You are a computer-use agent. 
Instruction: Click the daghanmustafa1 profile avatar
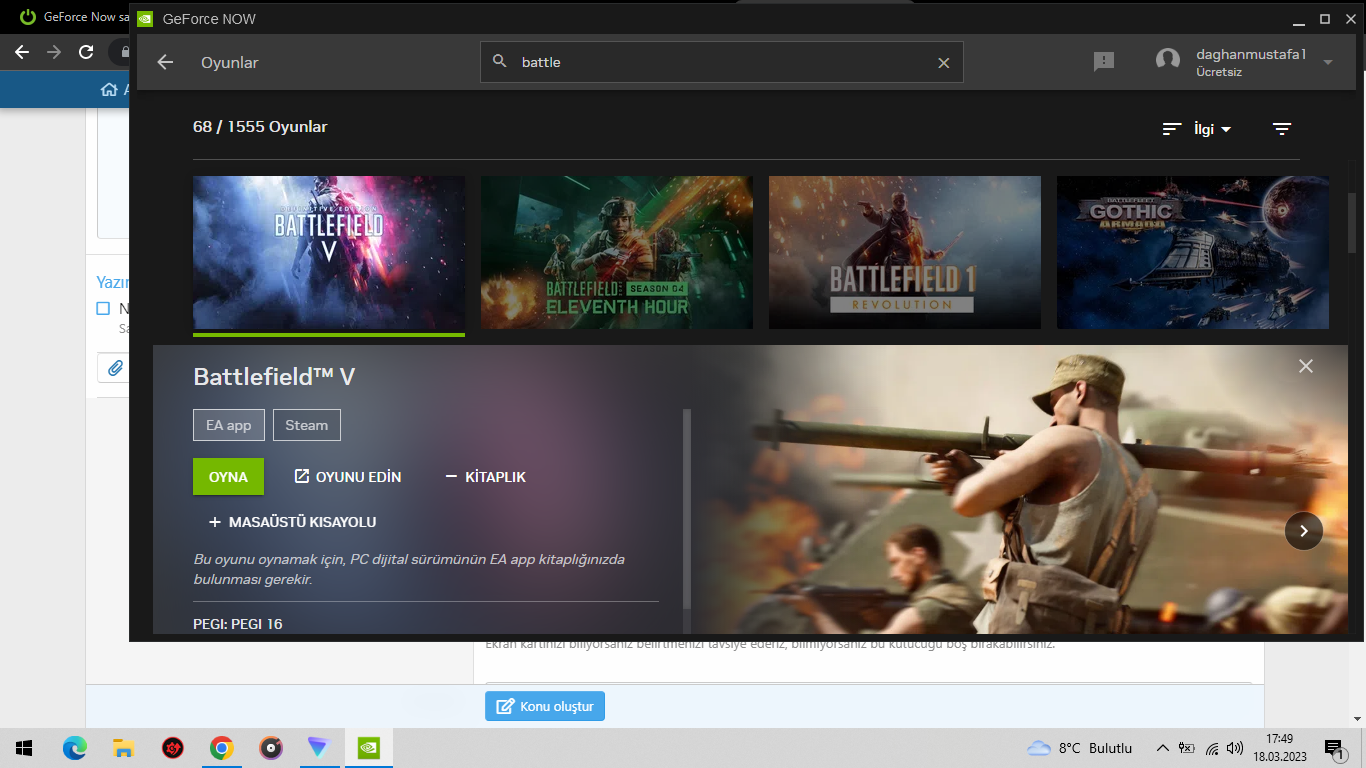1168,61
